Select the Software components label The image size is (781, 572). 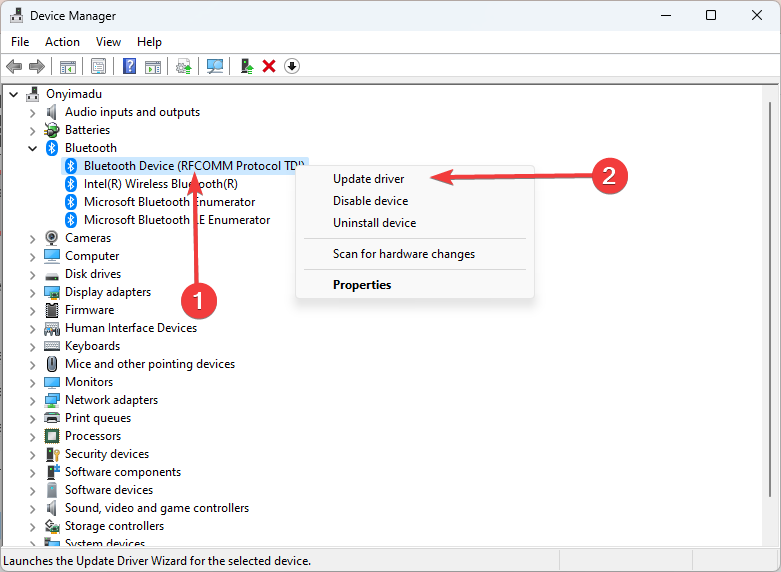pyautogui.click(x=123, y=472)
